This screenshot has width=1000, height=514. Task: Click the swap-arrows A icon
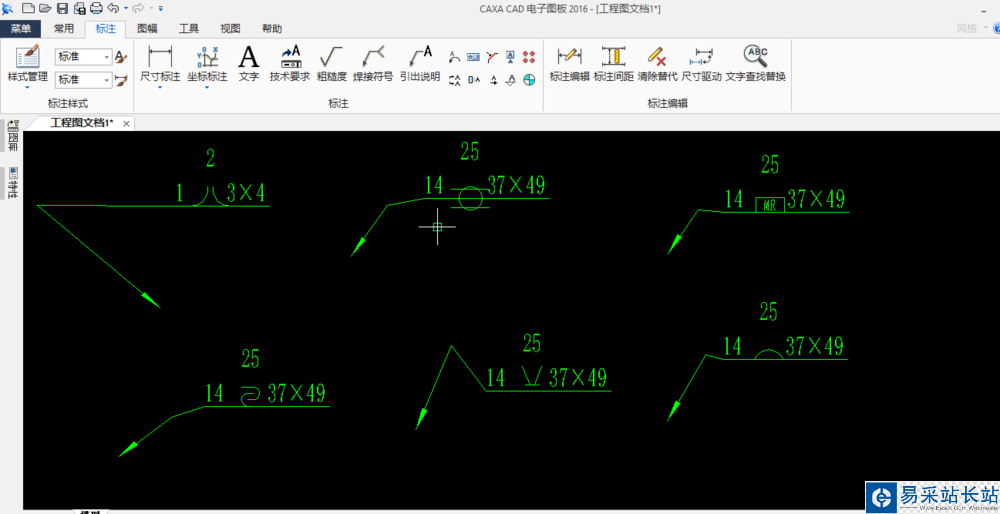455,80
